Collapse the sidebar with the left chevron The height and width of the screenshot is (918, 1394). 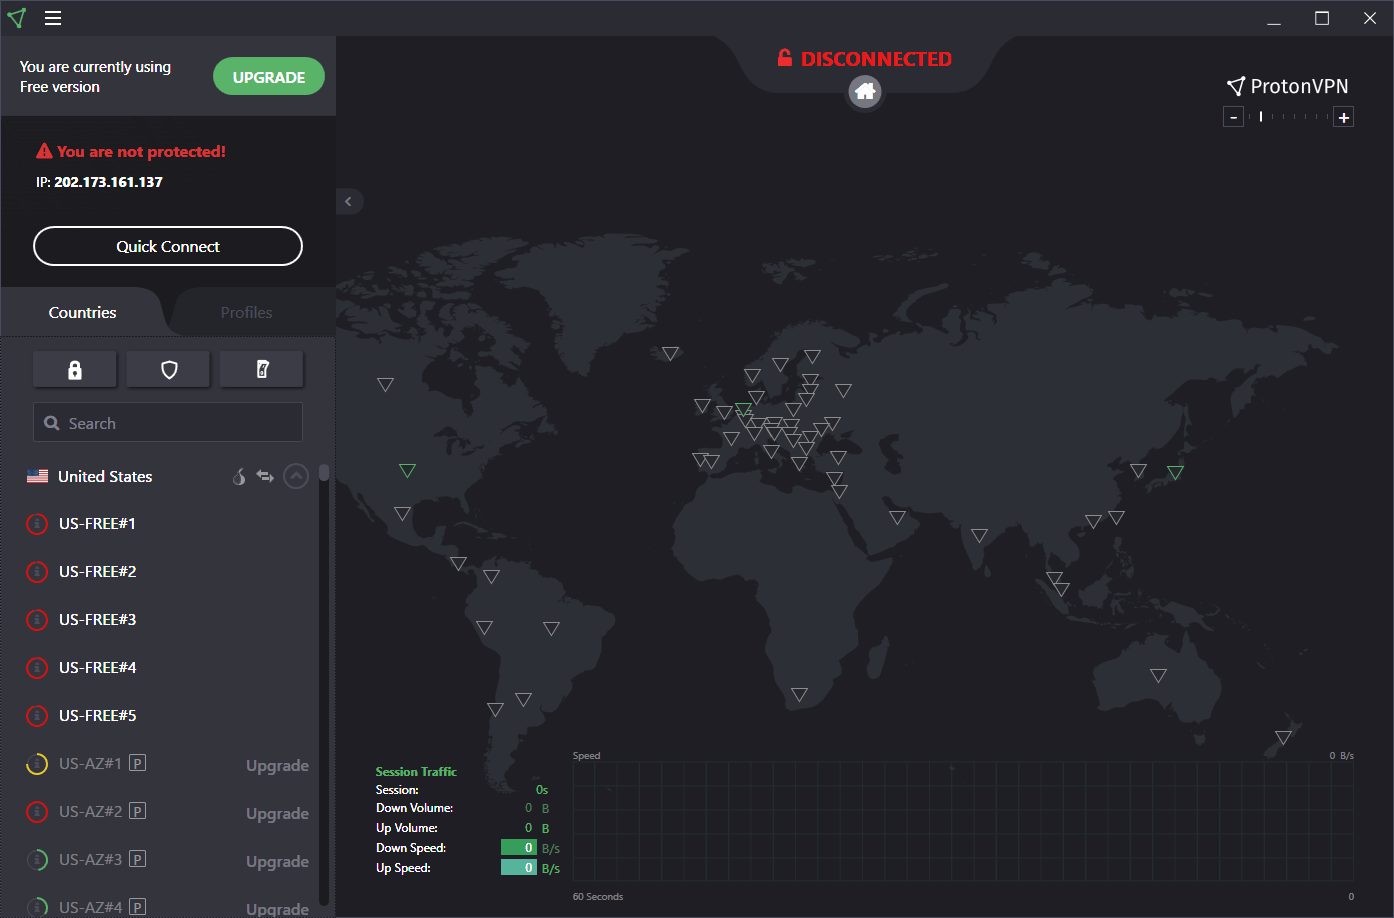coord(348,202)
